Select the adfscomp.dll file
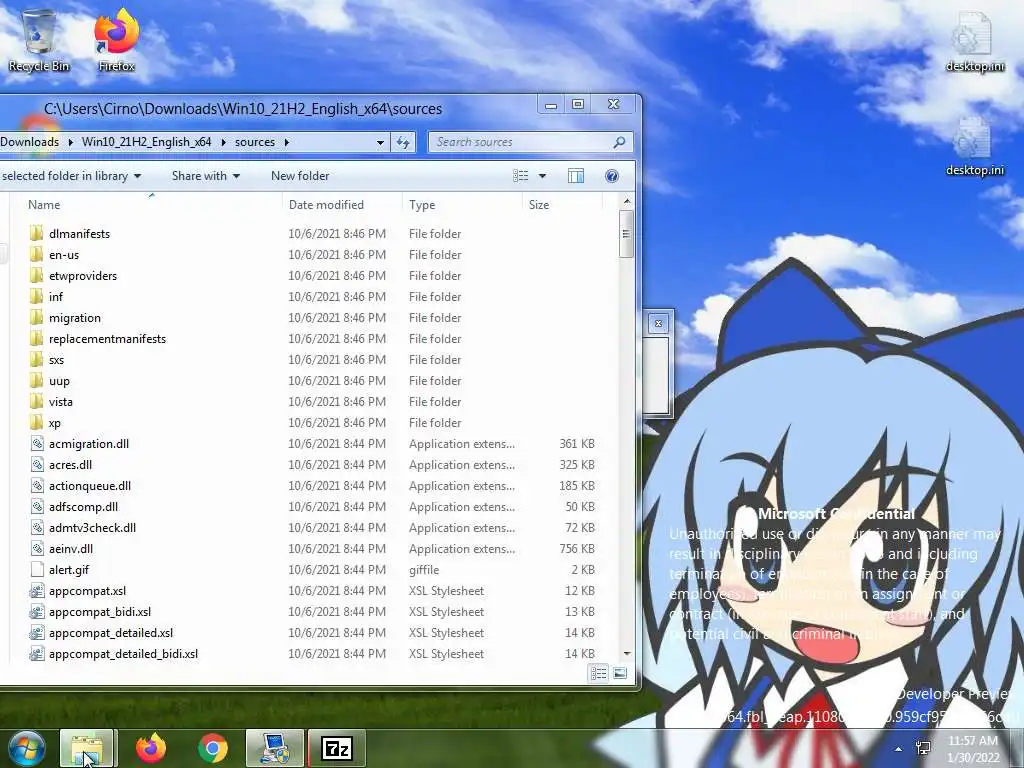 pyautogui.click(x=312, y=506)
